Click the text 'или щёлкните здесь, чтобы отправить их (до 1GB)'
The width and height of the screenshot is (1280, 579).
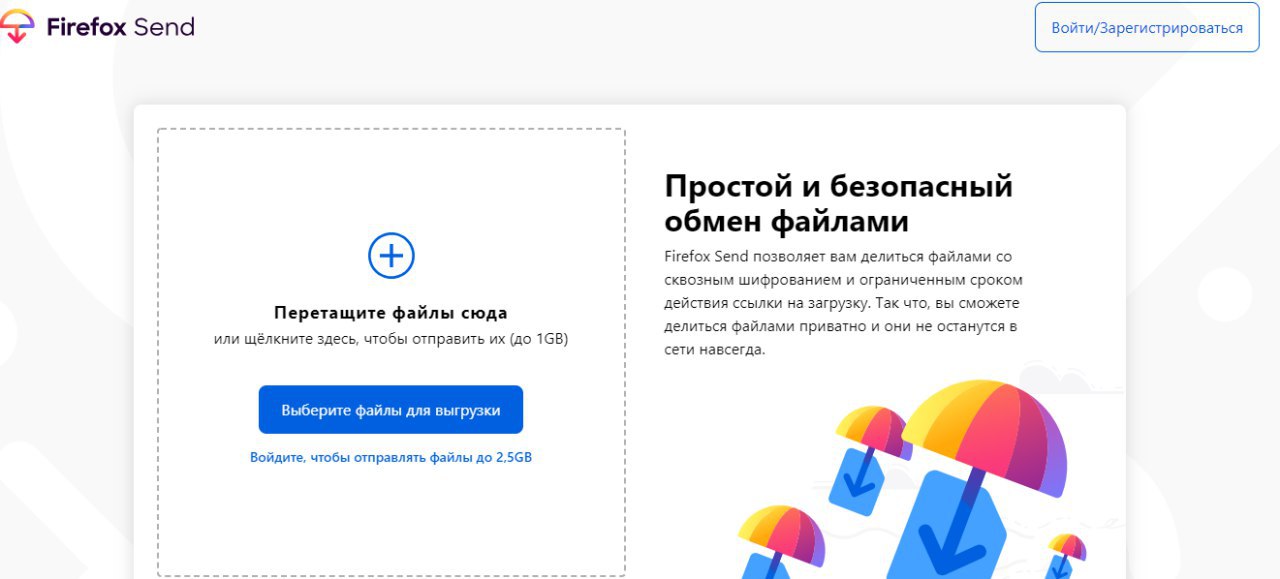pyautogui.click(x=391, y=340)
